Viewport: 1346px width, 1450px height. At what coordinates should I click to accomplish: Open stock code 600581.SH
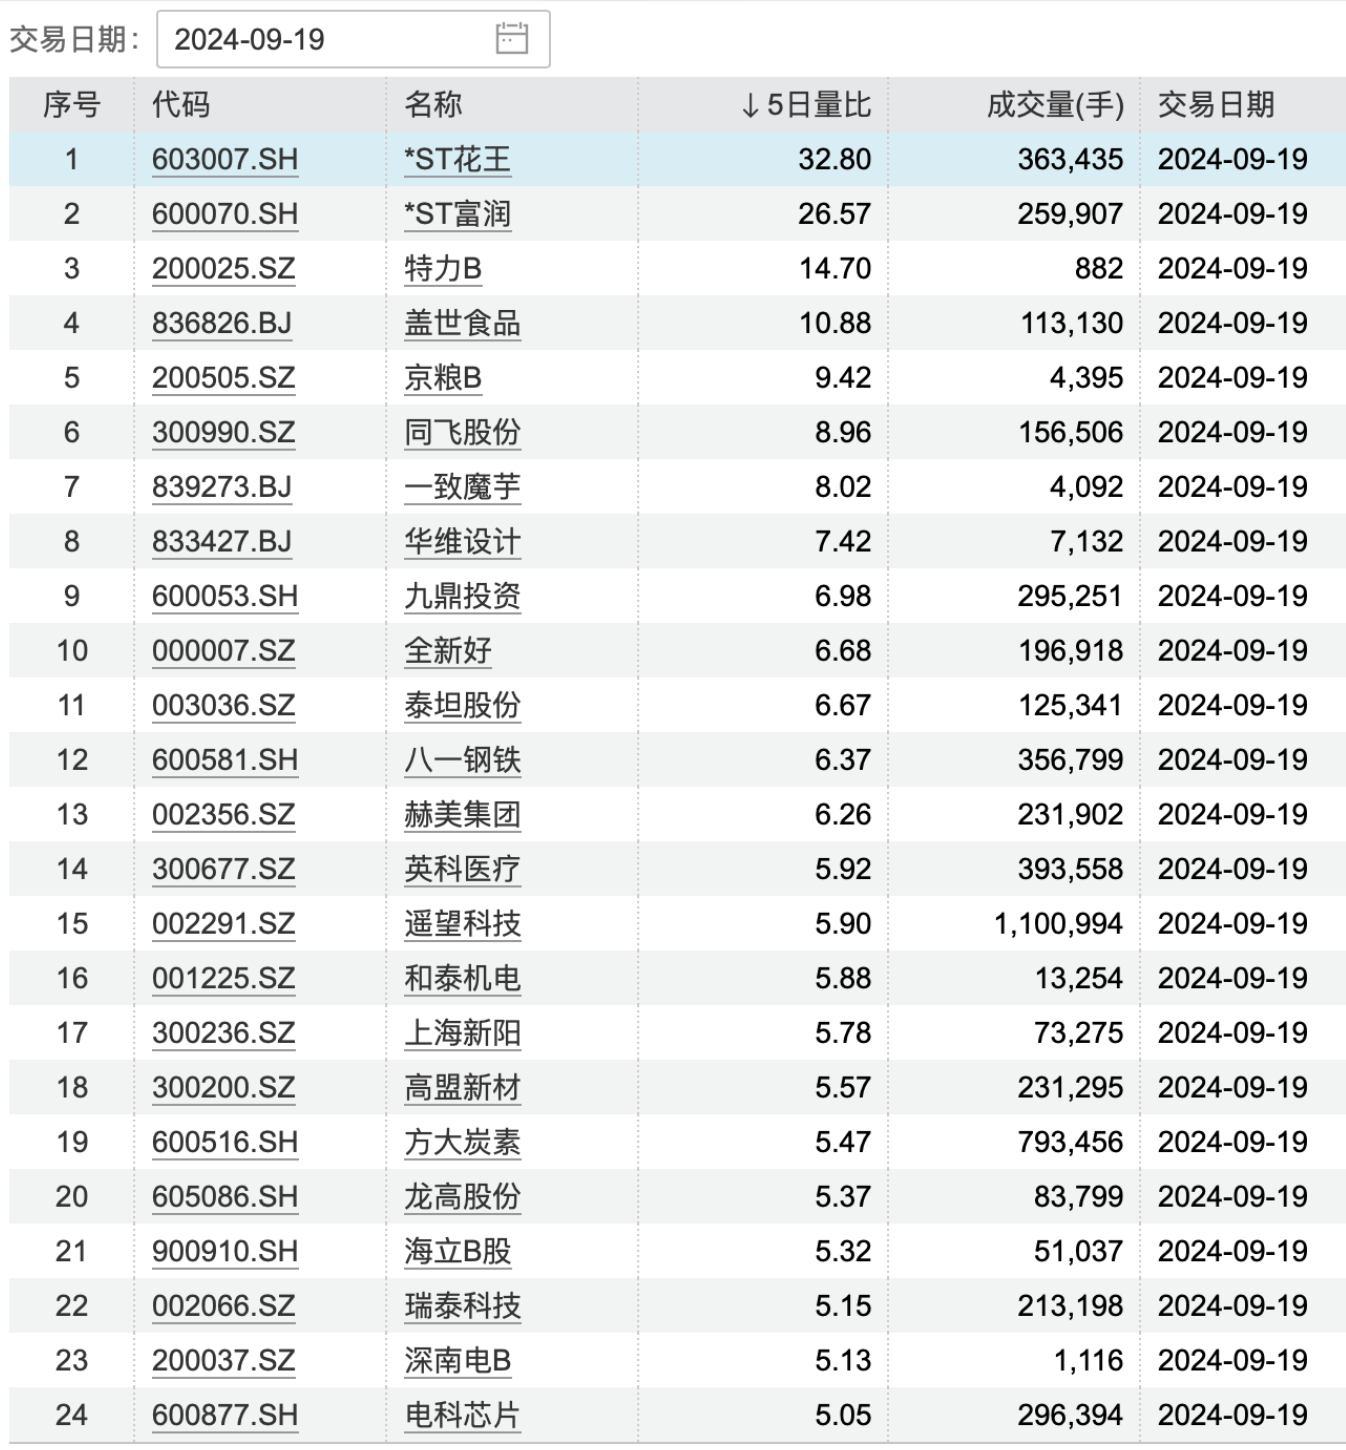(225, 760)
